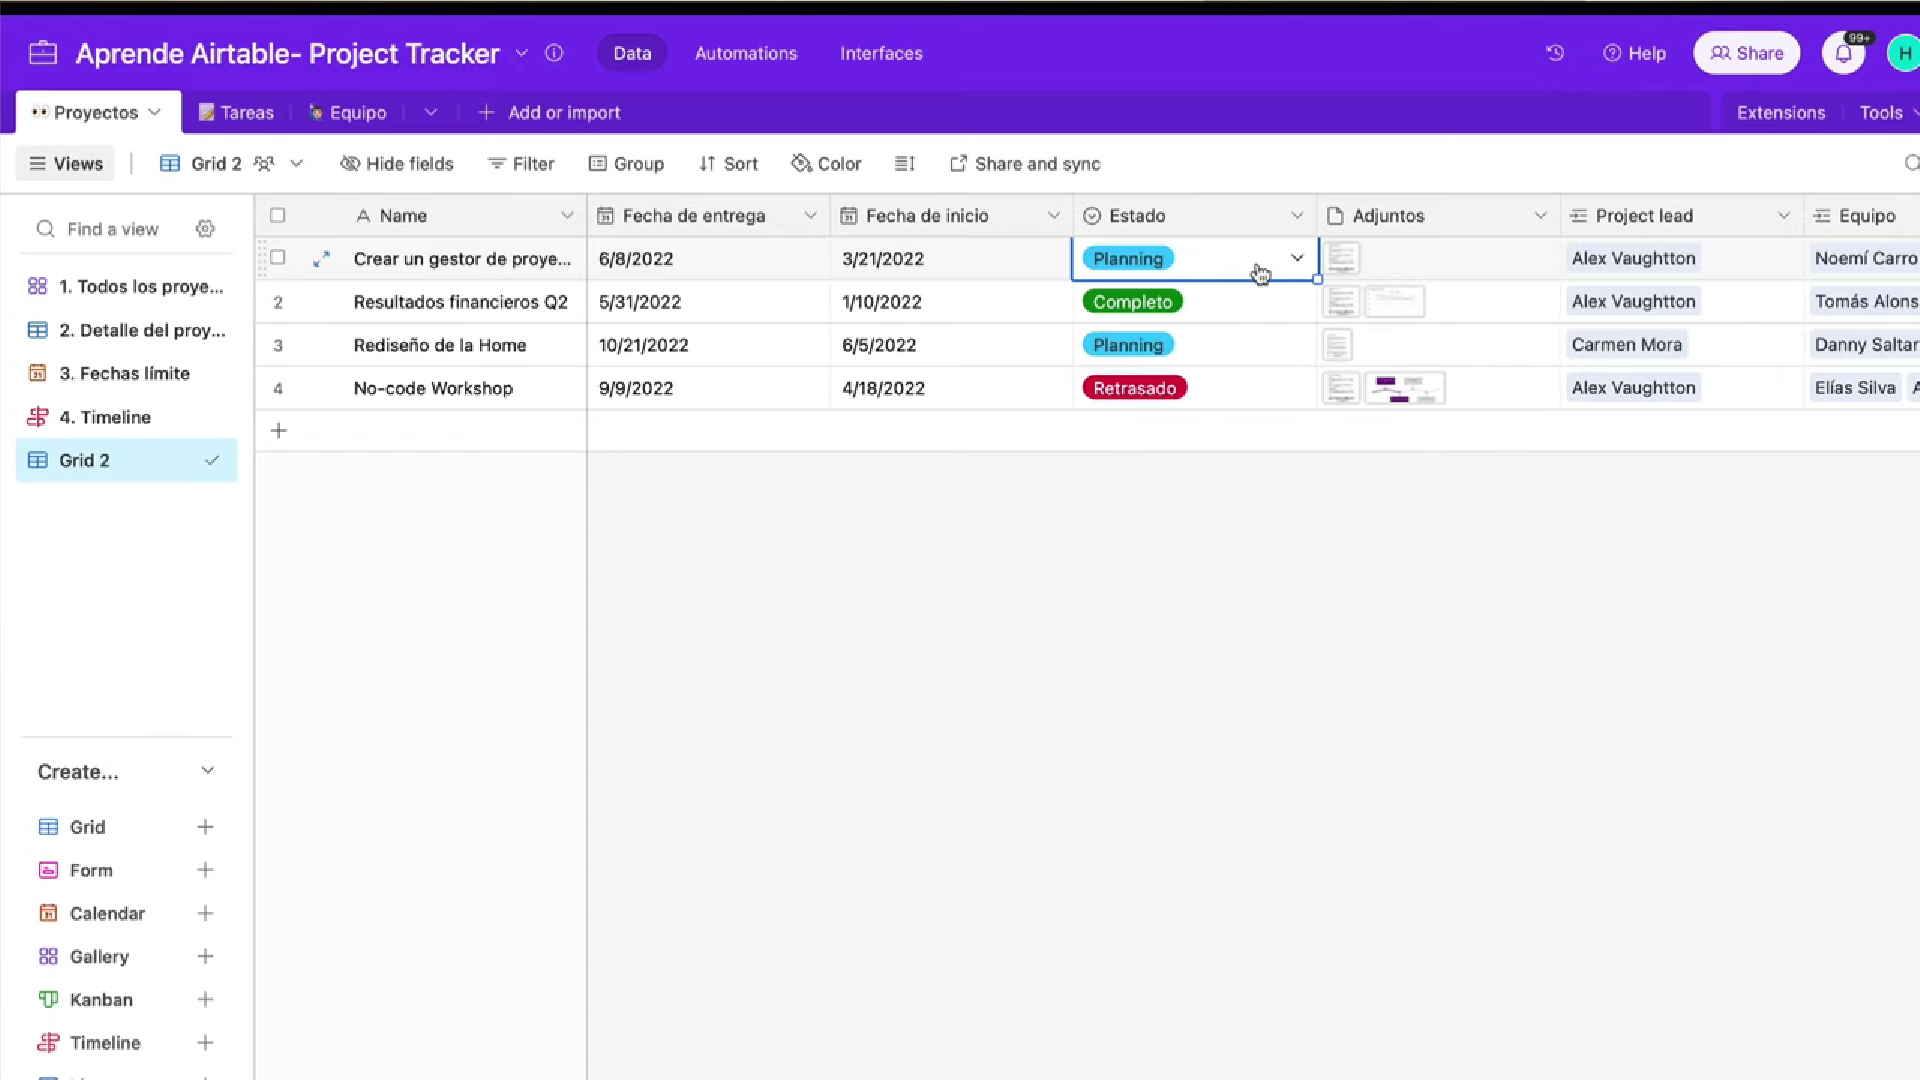
Task: Open the notifications bell icon
Action: pyautogui.click(x=1843, y=53)
